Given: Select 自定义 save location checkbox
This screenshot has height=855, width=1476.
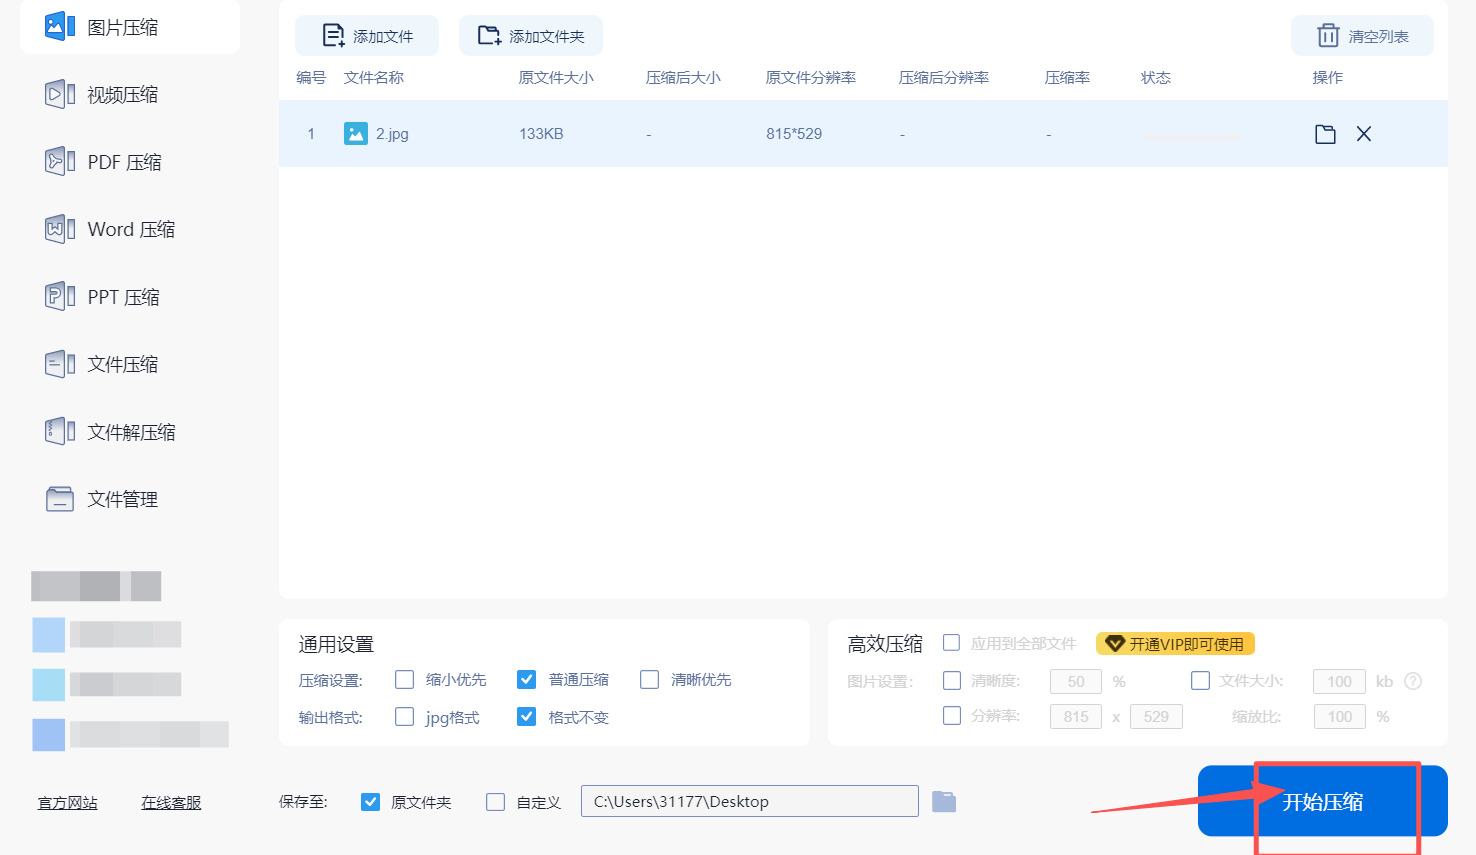Looking at the screenshot, I should click(x=496, y=802).
